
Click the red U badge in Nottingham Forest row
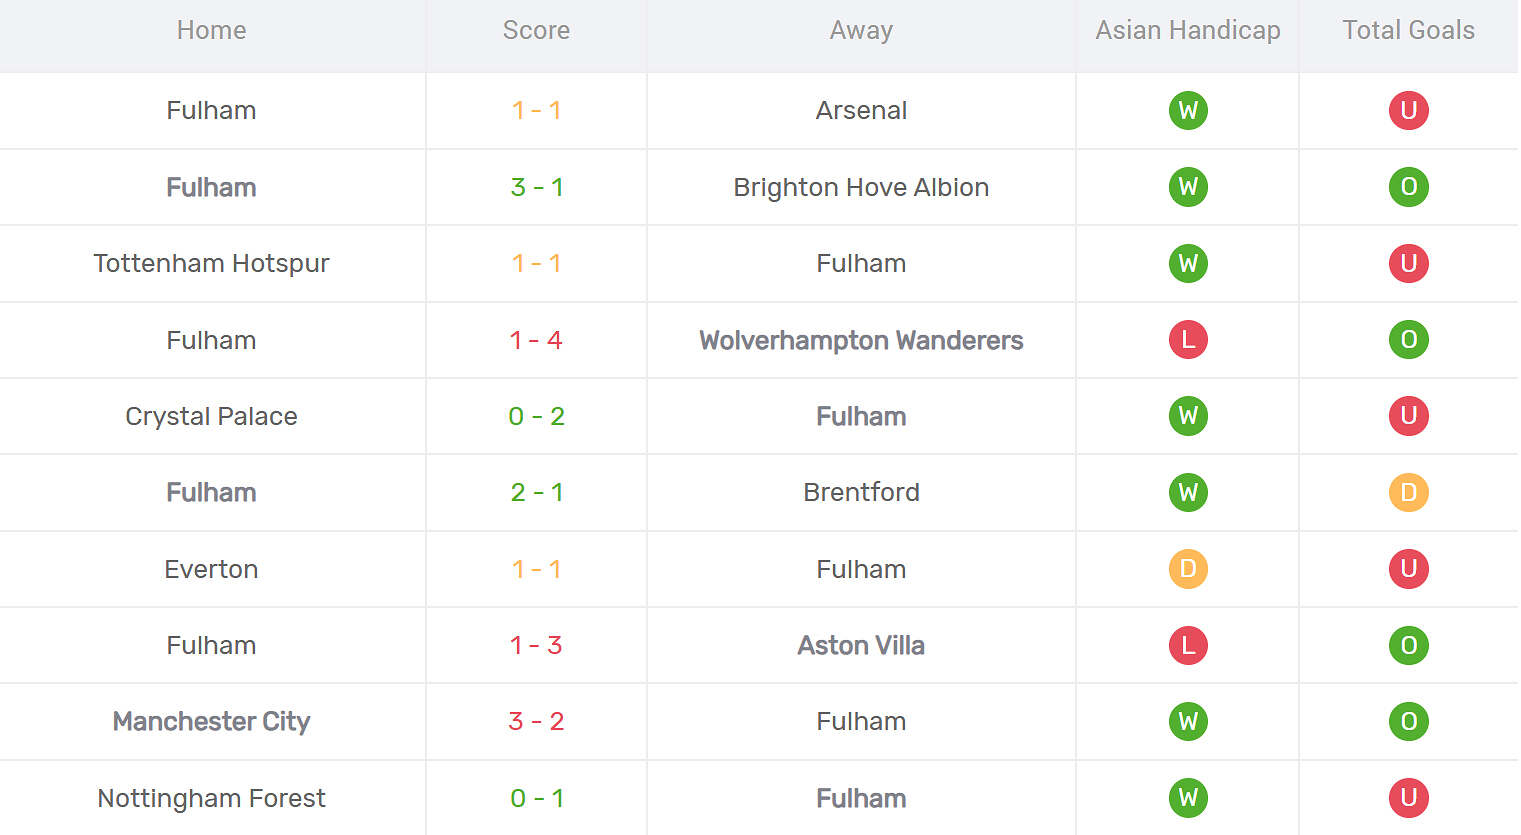click(x=1408, y=798)
